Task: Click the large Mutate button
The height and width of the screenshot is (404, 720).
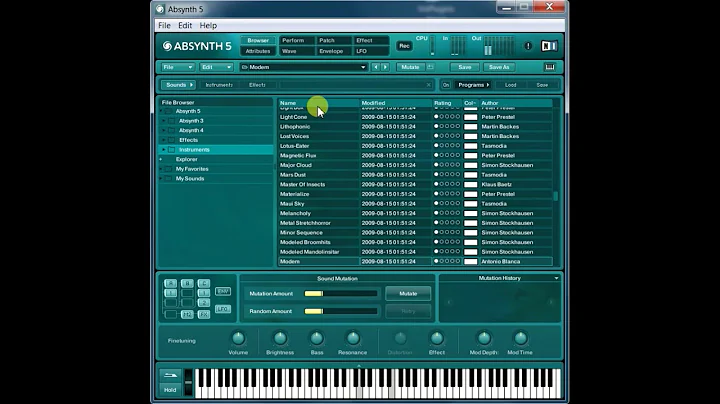Action: 408,293
